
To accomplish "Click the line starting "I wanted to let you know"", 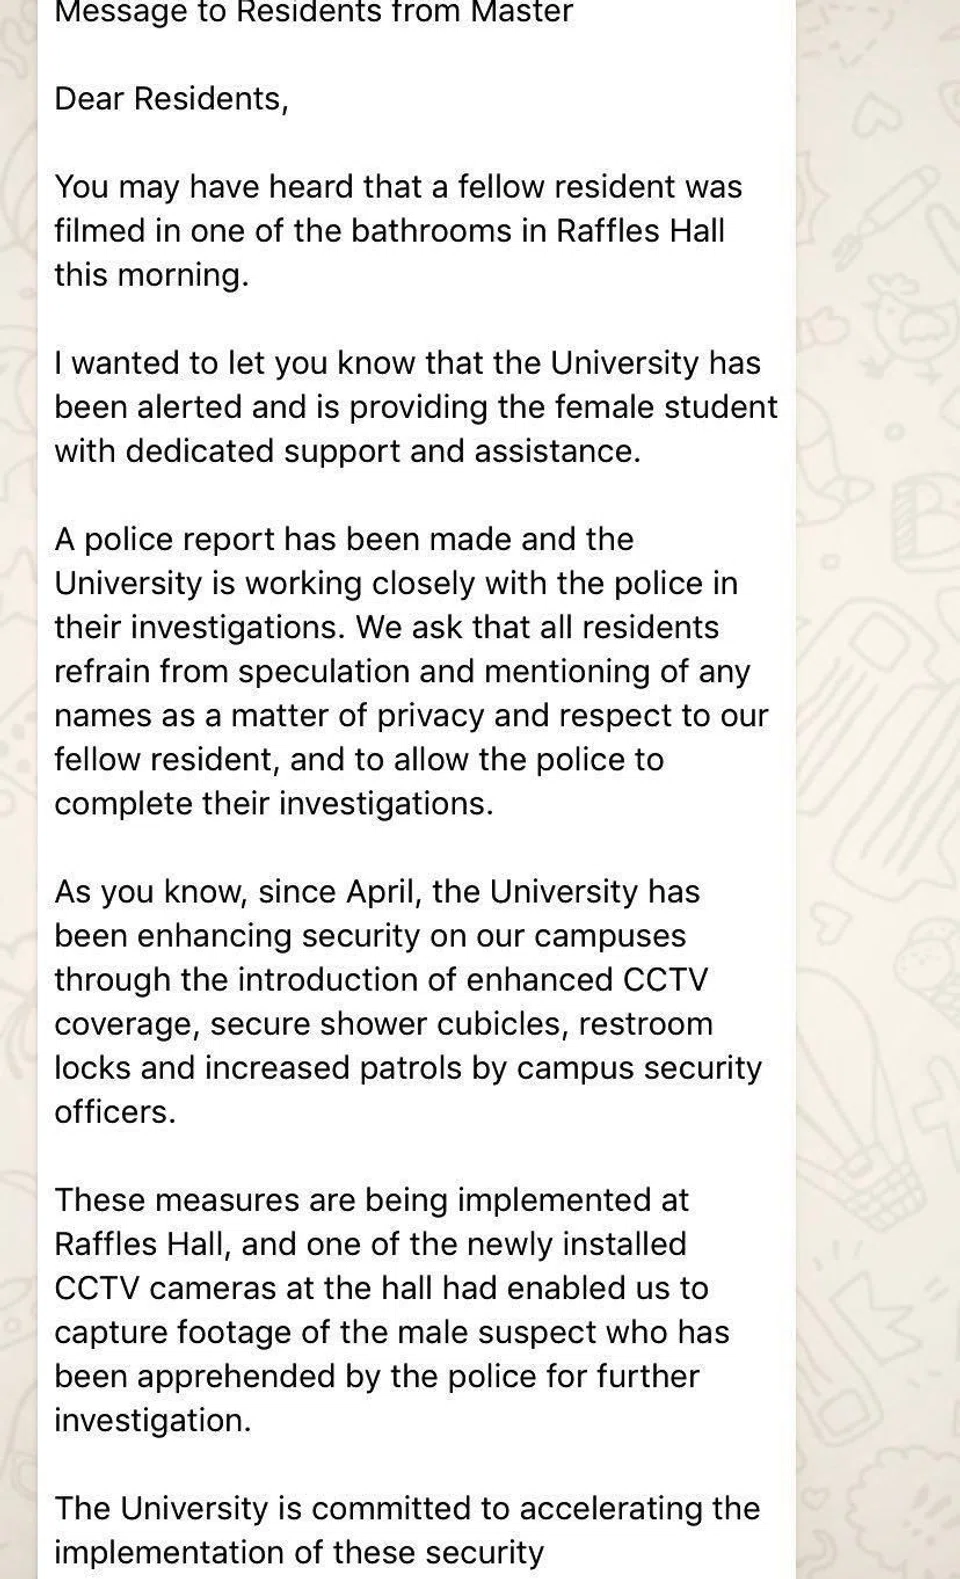I will 407,363.
